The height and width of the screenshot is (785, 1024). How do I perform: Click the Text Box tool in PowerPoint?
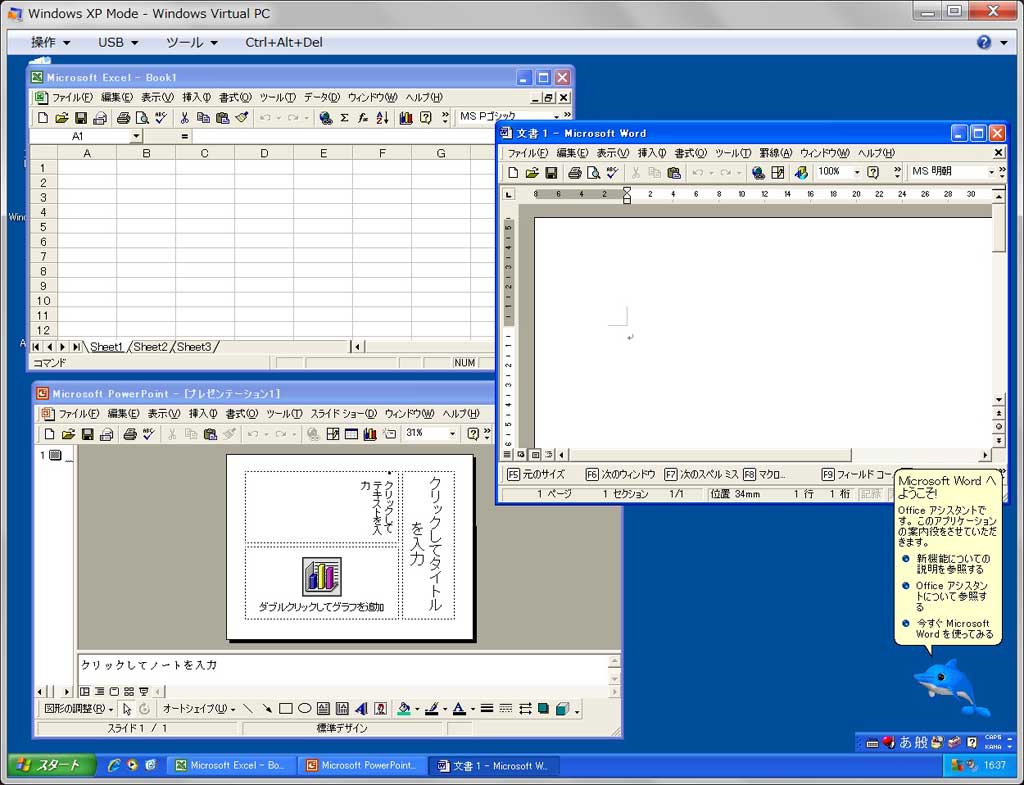[323, 709]
